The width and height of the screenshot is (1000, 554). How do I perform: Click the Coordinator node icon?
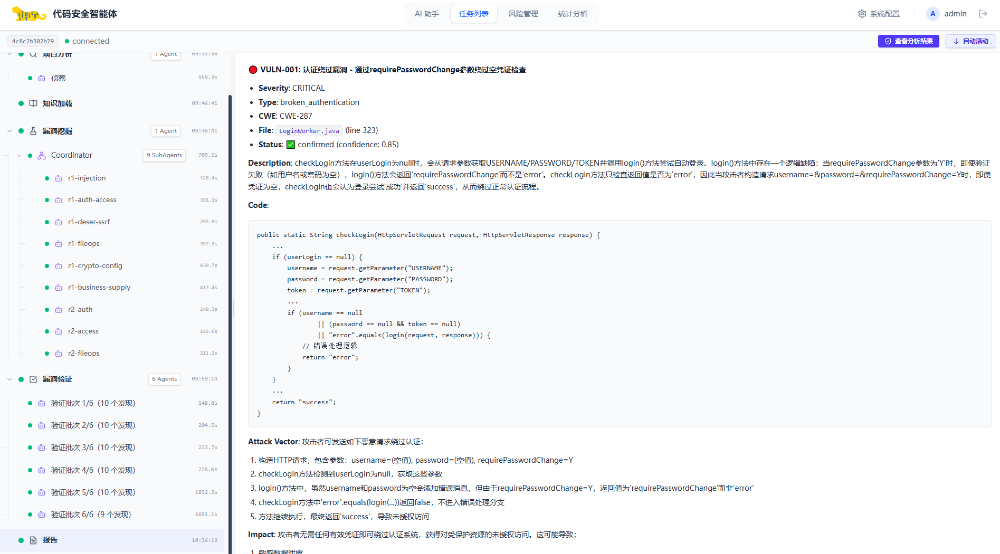tap(42, 155)
